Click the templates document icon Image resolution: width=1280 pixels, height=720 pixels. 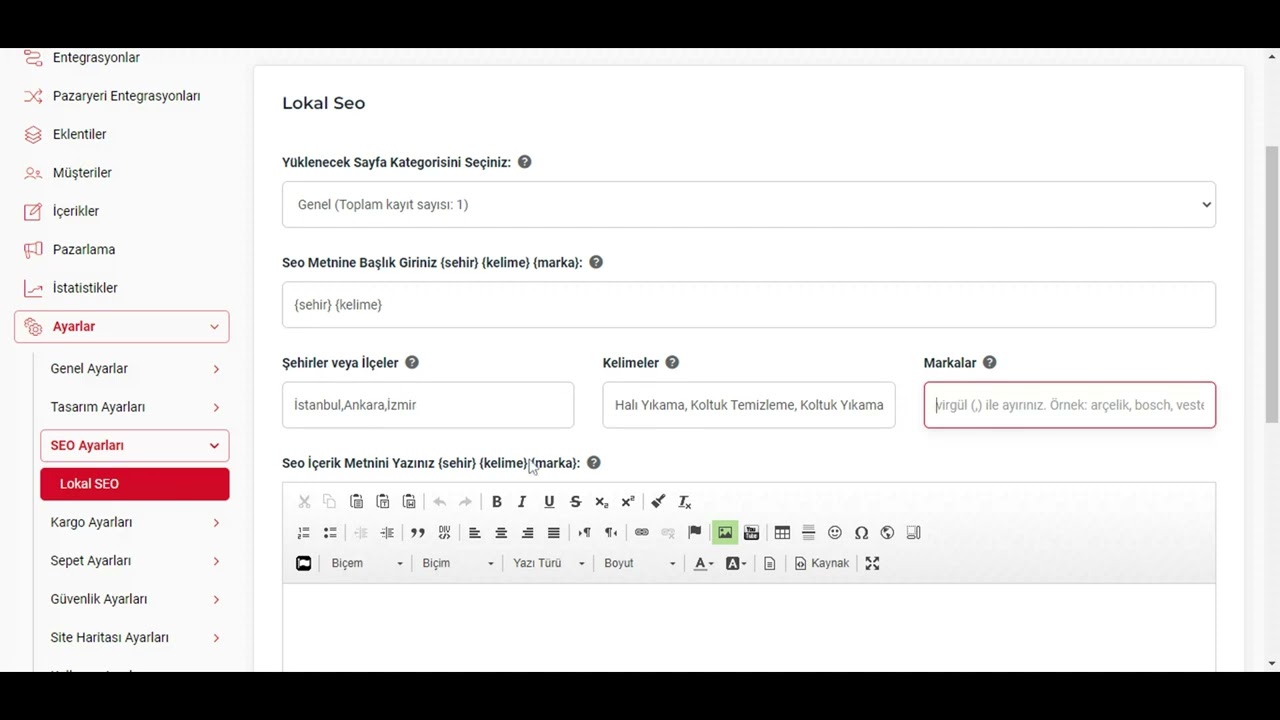(769, 563)
